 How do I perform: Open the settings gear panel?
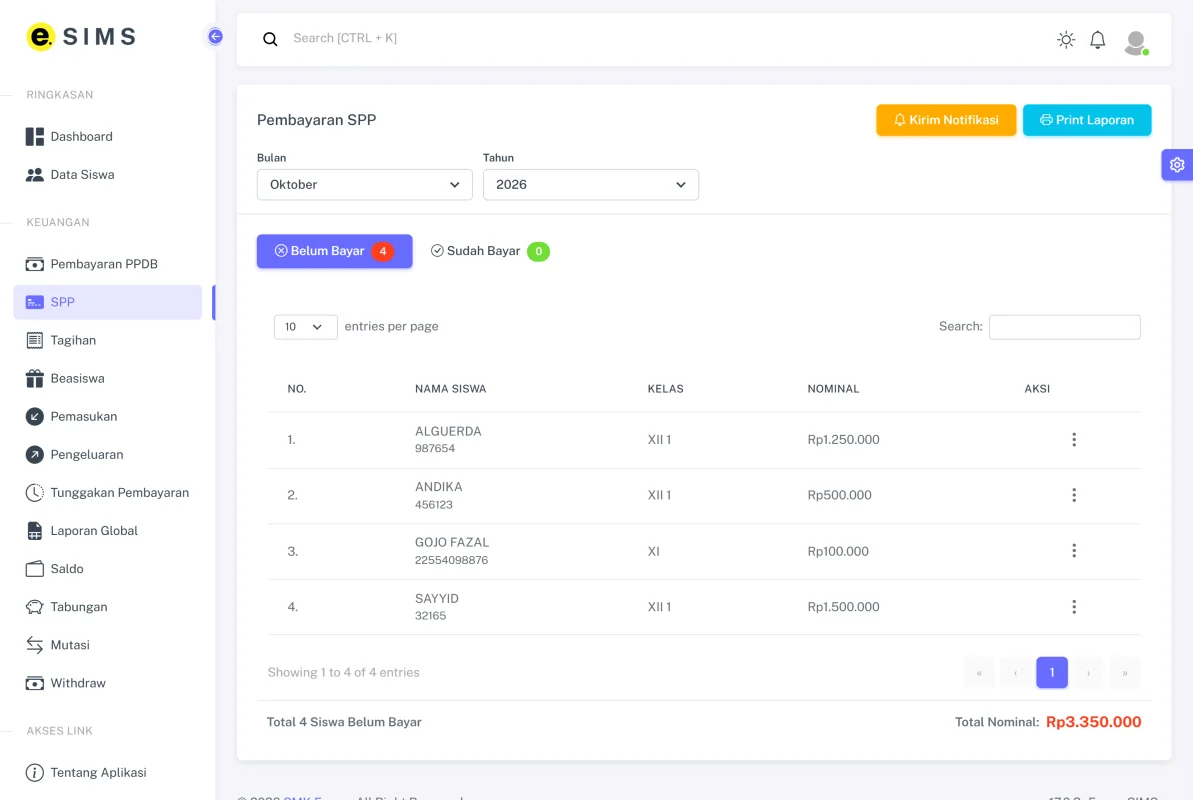[1176, 164]
